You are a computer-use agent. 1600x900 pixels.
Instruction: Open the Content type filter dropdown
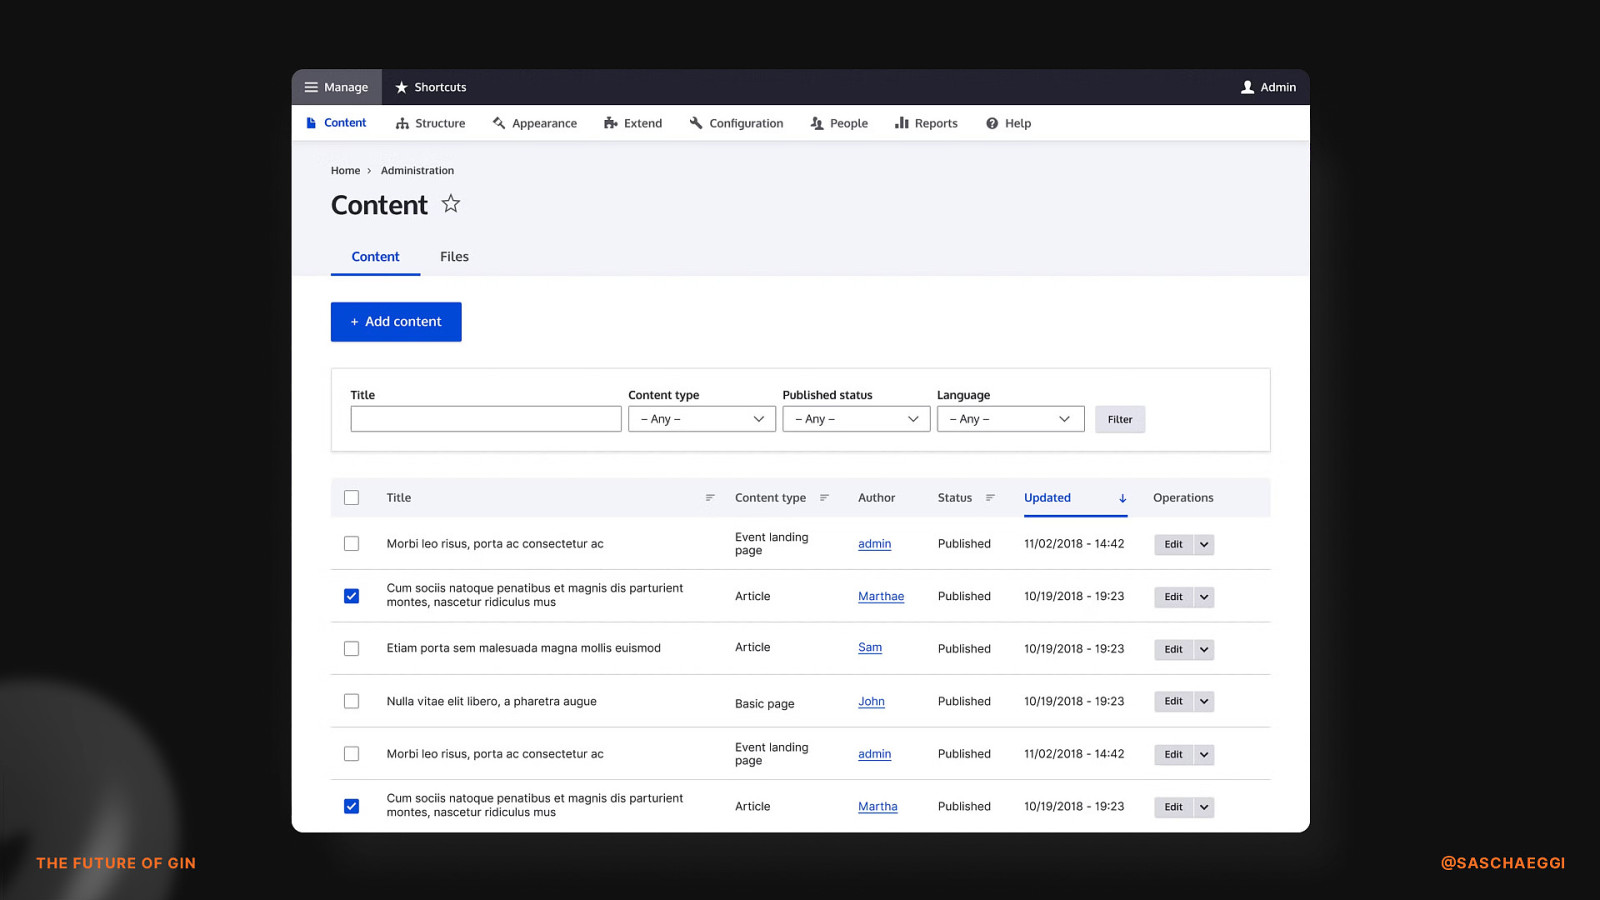click(x=702, y=419)
